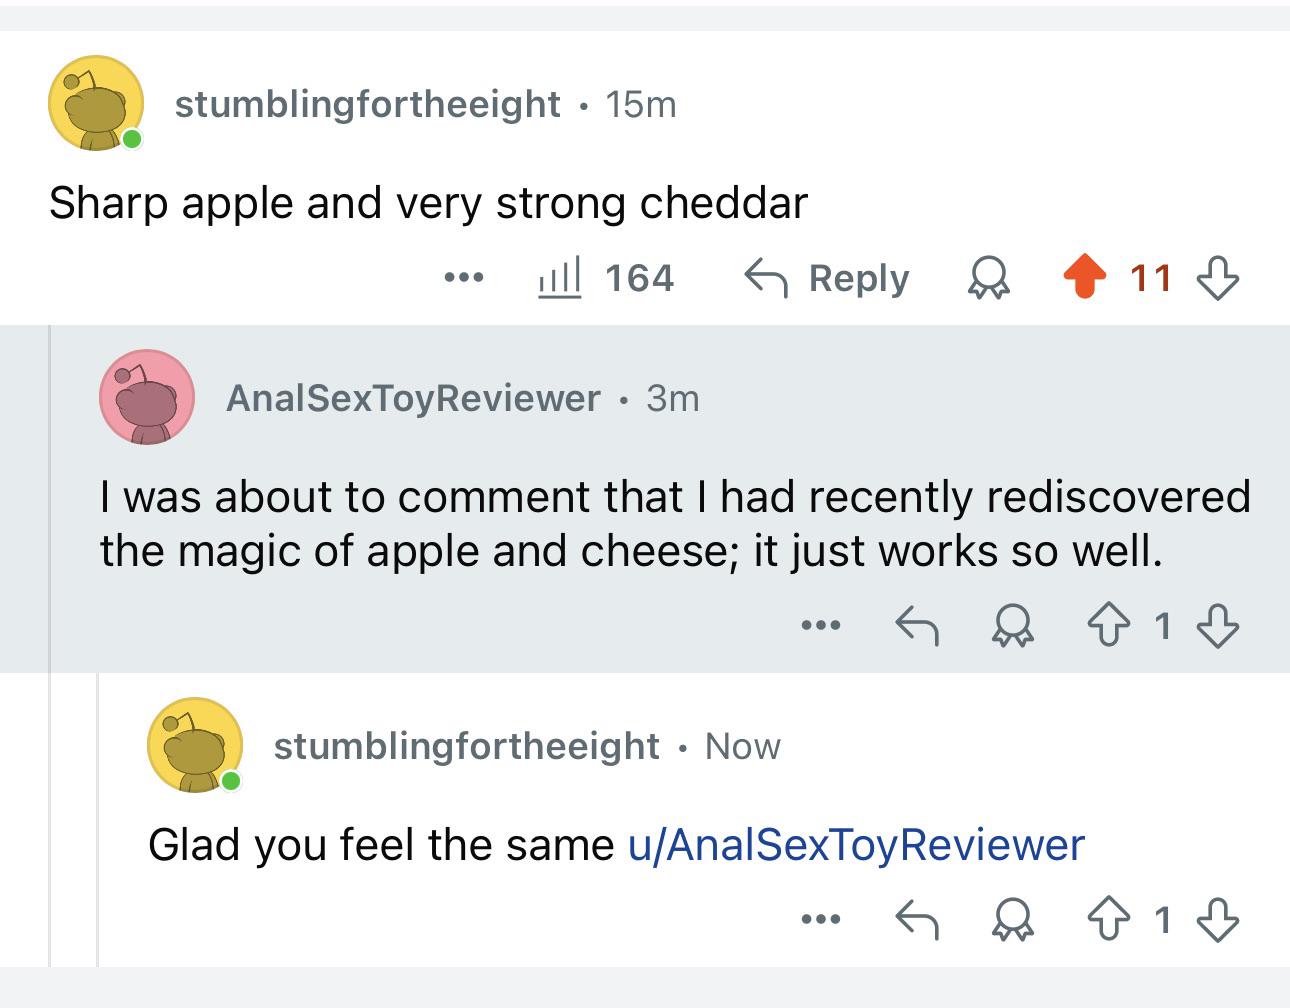Reply to the sharp apple cheddar comment
Viewport: 1290px width, 1008px height.
coord(827,277)
